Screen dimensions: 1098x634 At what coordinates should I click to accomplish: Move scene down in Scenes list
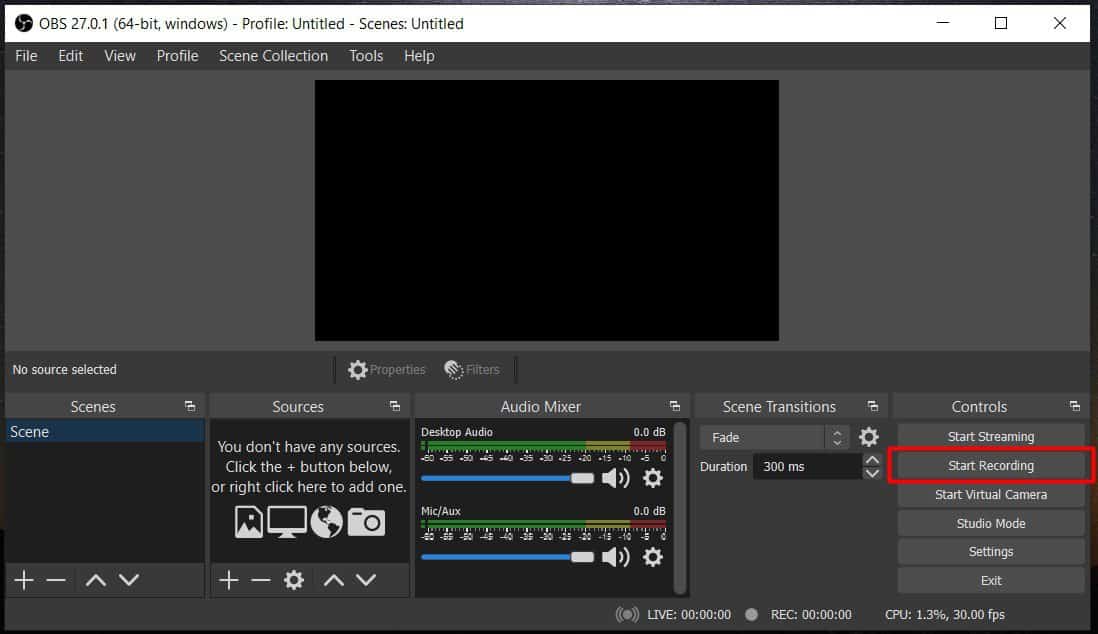129,580
